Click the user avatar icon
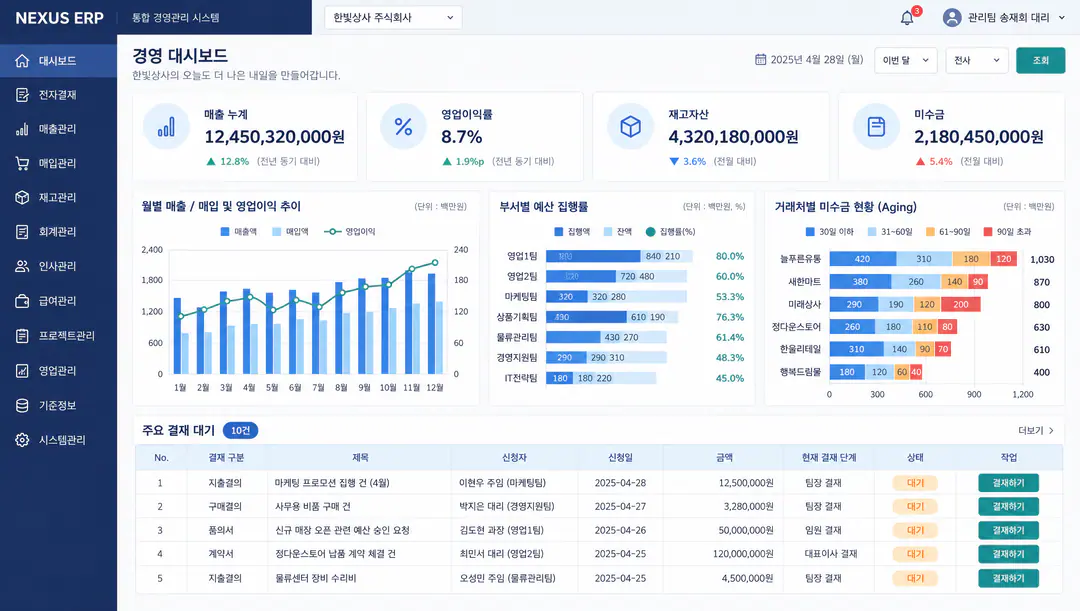 click(952, 18)
